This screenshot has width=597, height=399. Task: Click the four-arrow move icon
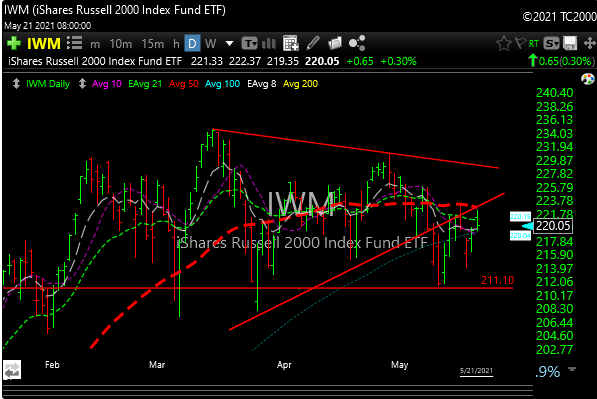tap(589, 43)
